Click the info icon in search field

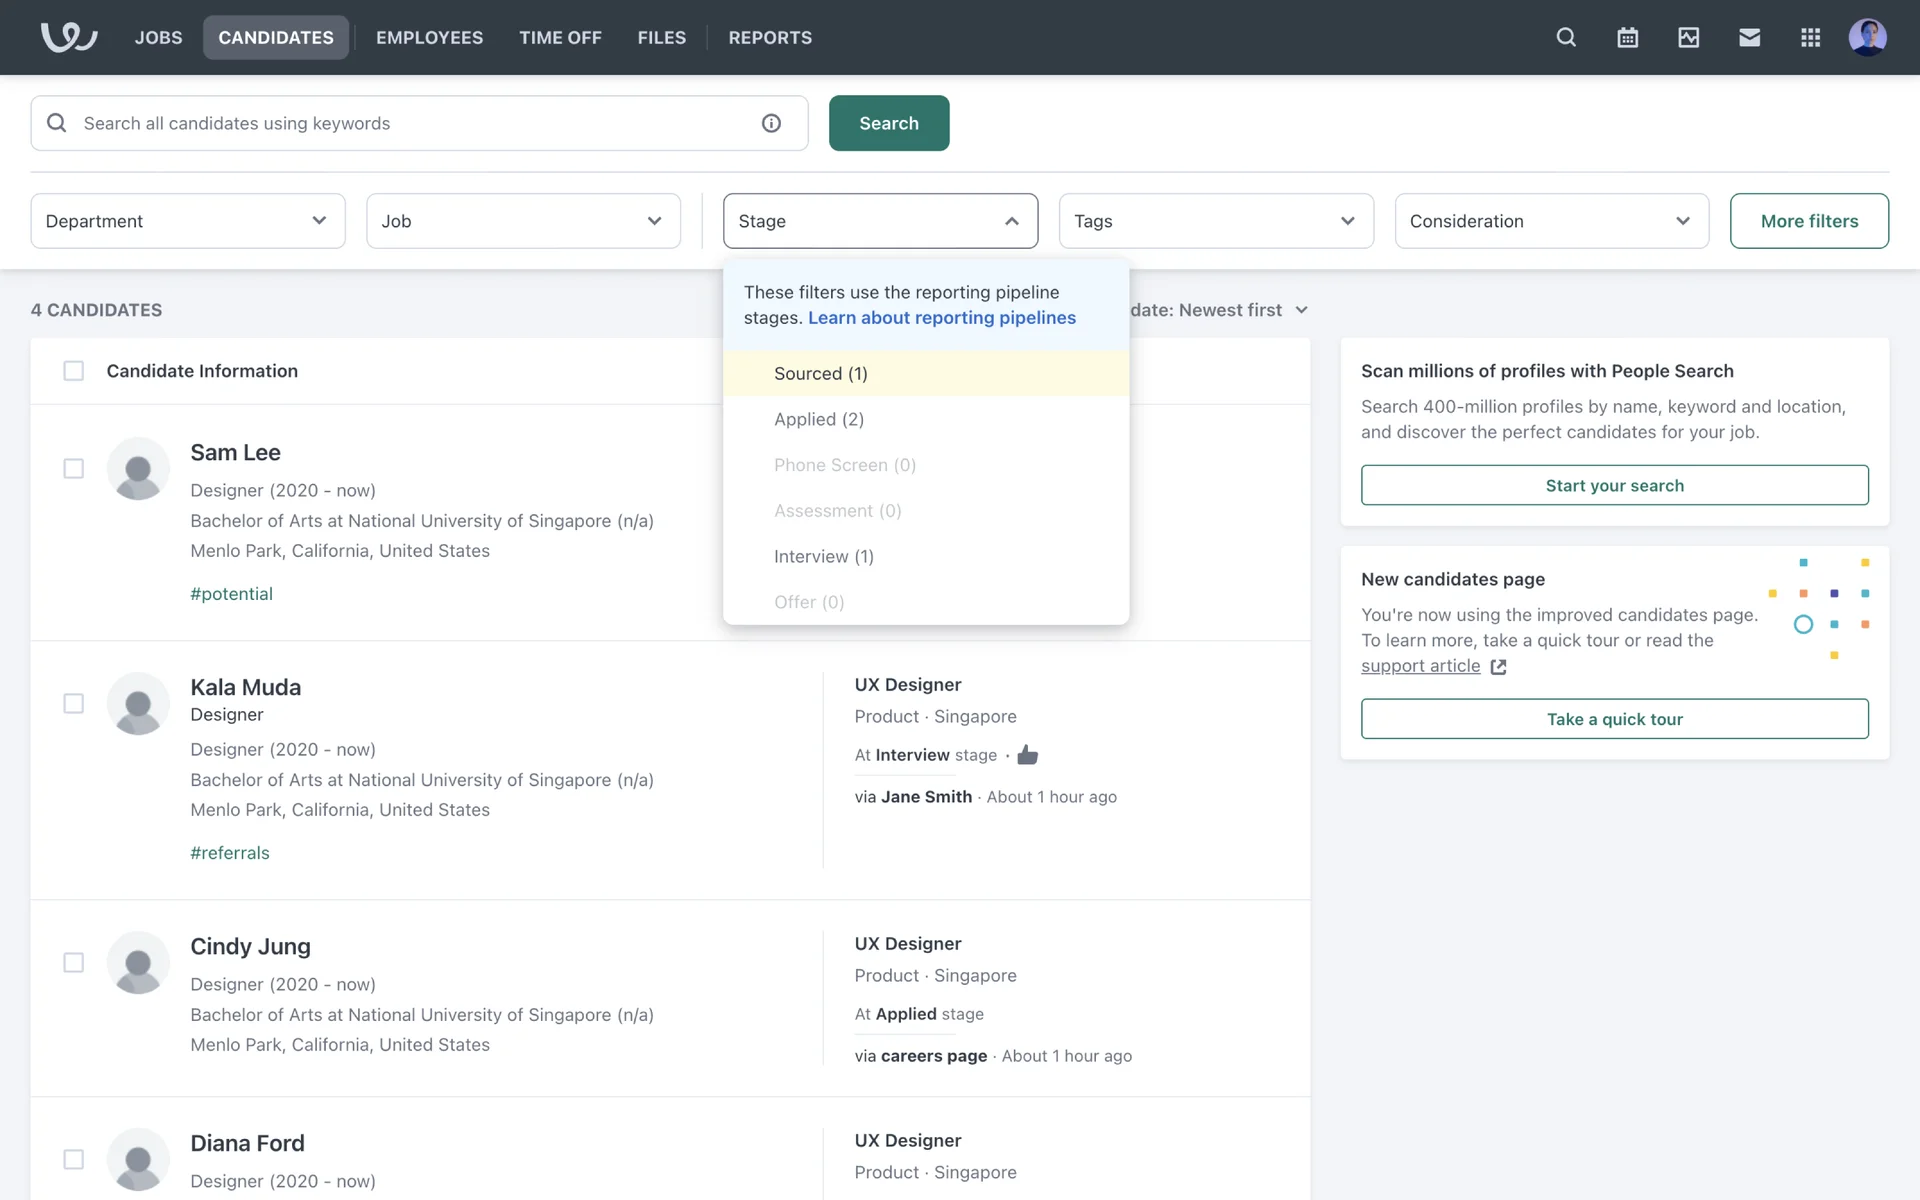coord(771,123)
